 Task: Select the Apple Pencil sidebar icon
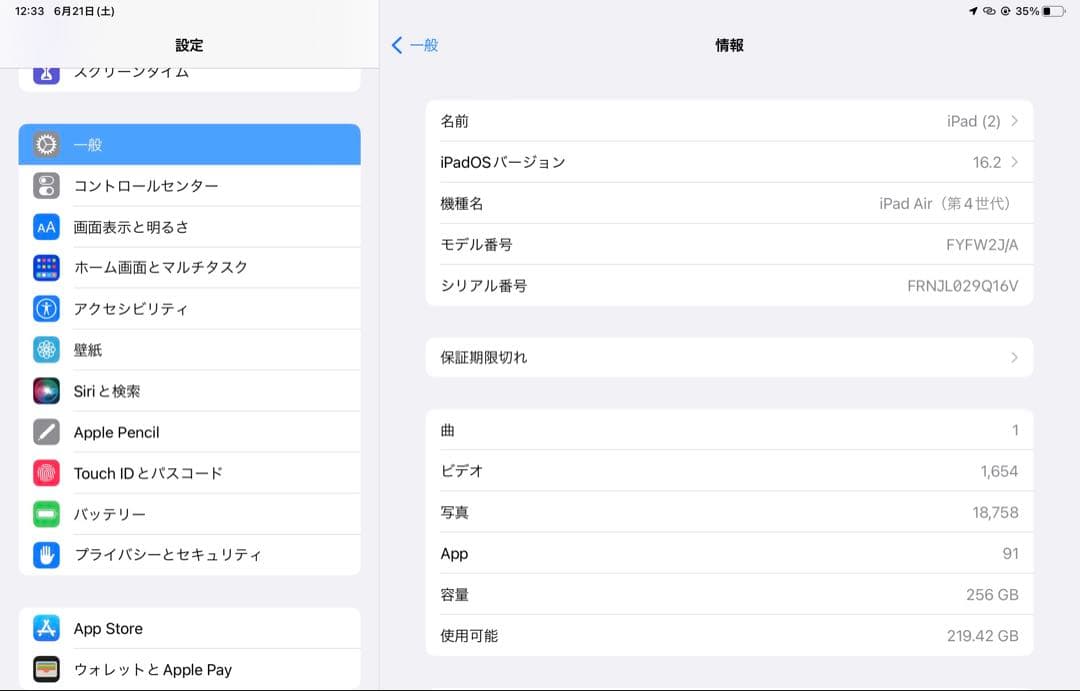pos(45,431)
